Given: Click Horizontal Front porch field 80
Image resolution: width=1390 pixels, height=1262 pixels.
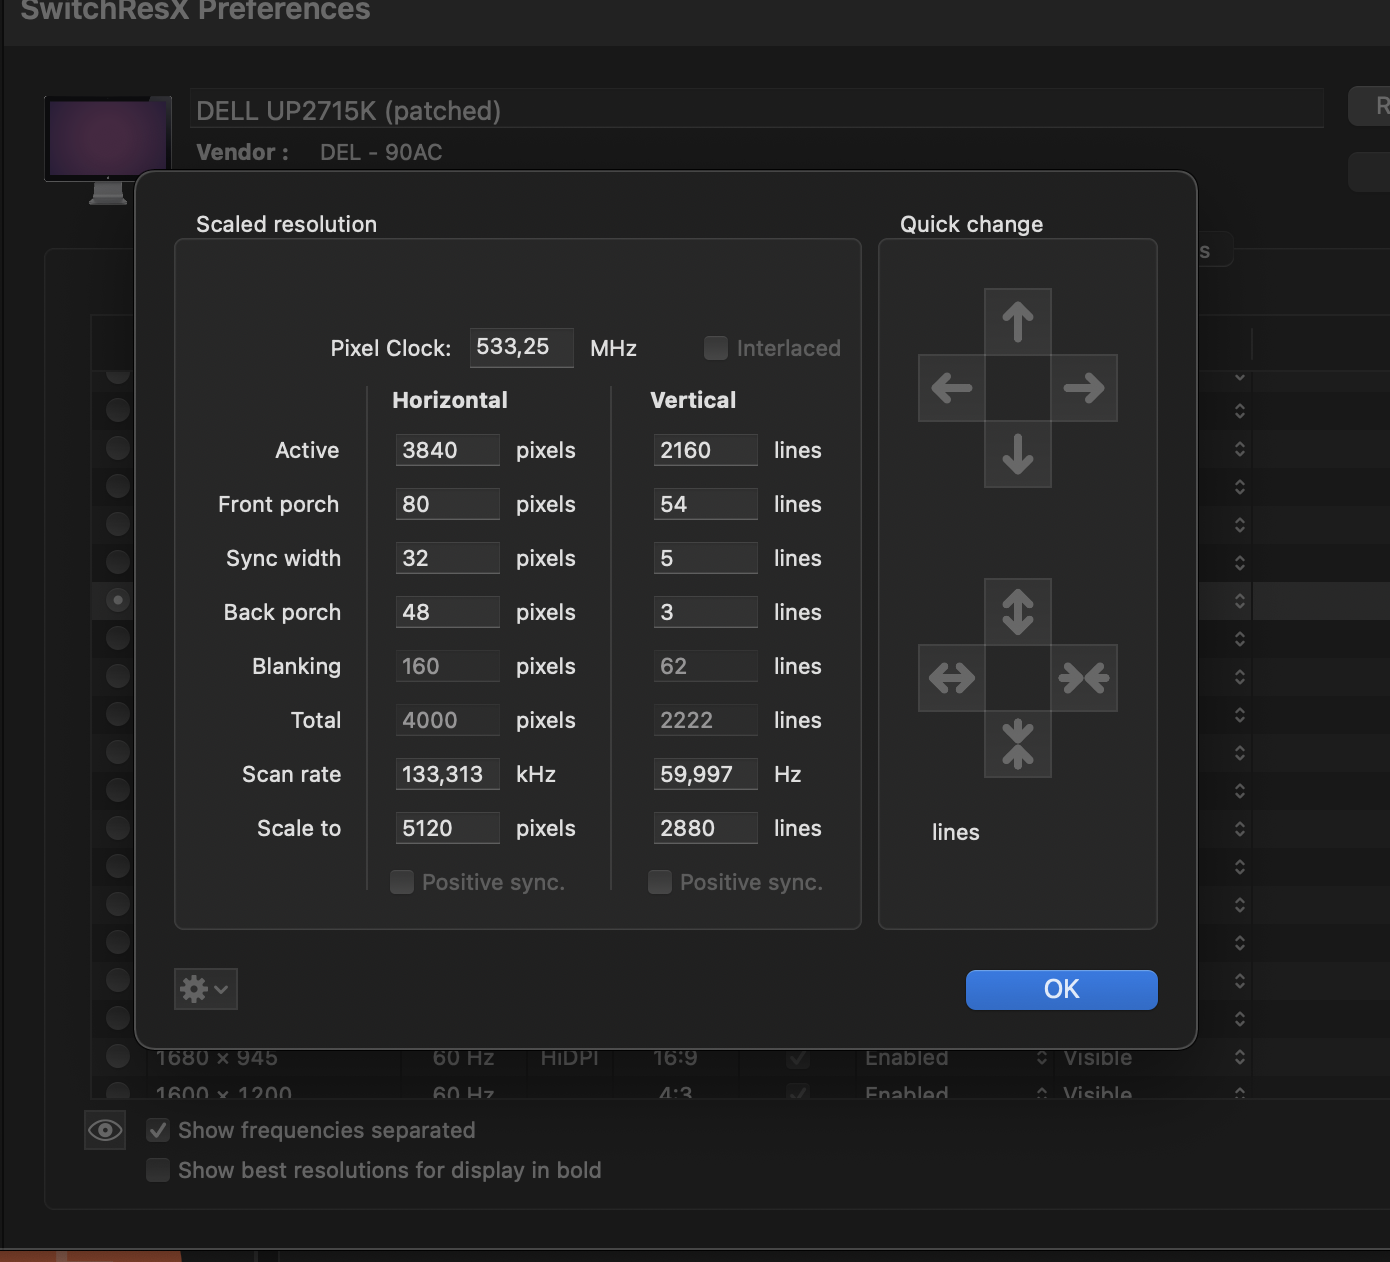Looking at the screenshot, I should [448, 504].
